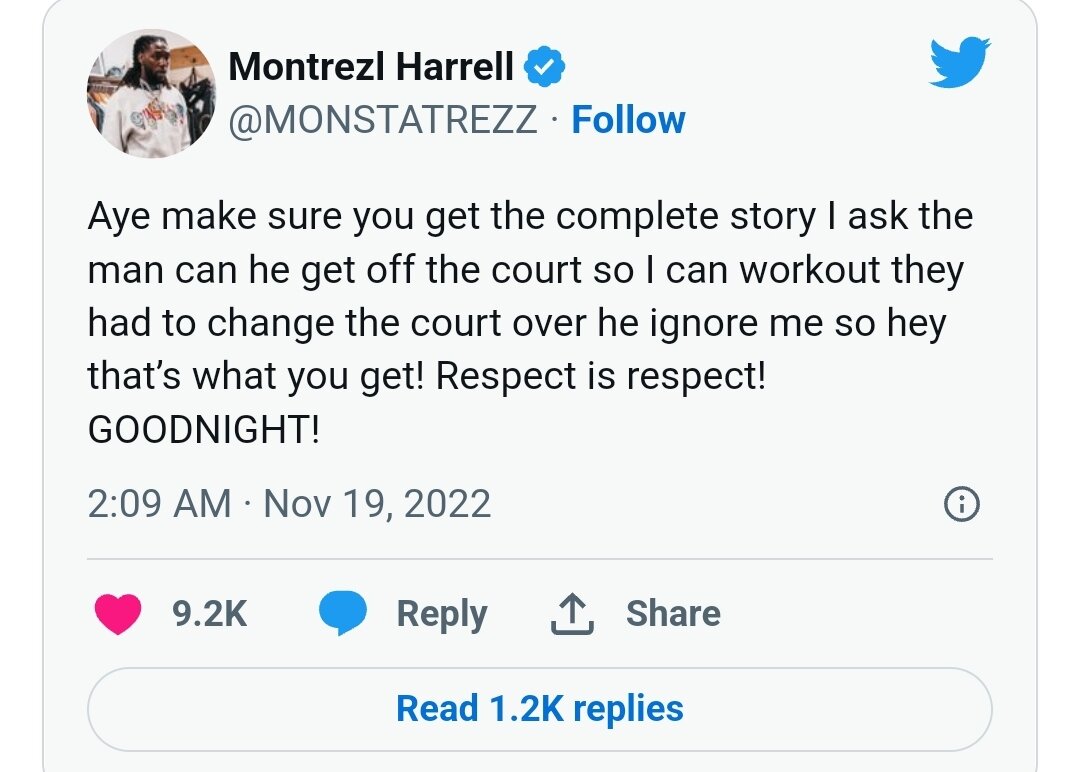Click the Montrezl Harrell display name
The image size is (1080, 772).
(x=371, y=67)
